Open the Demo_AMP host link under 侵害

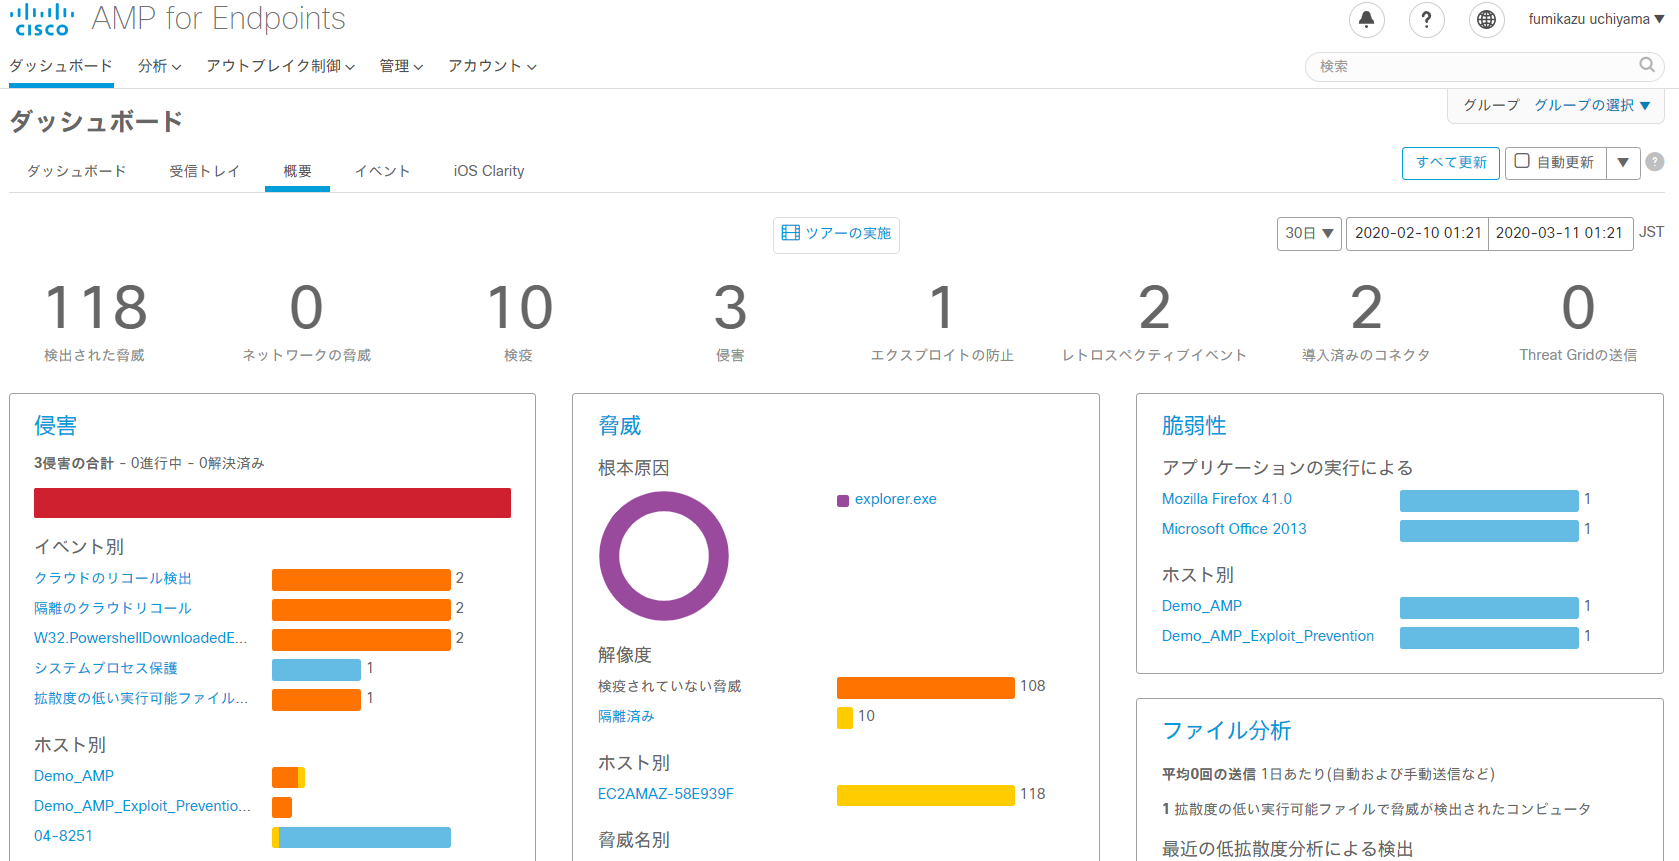(x=74, y=776)
